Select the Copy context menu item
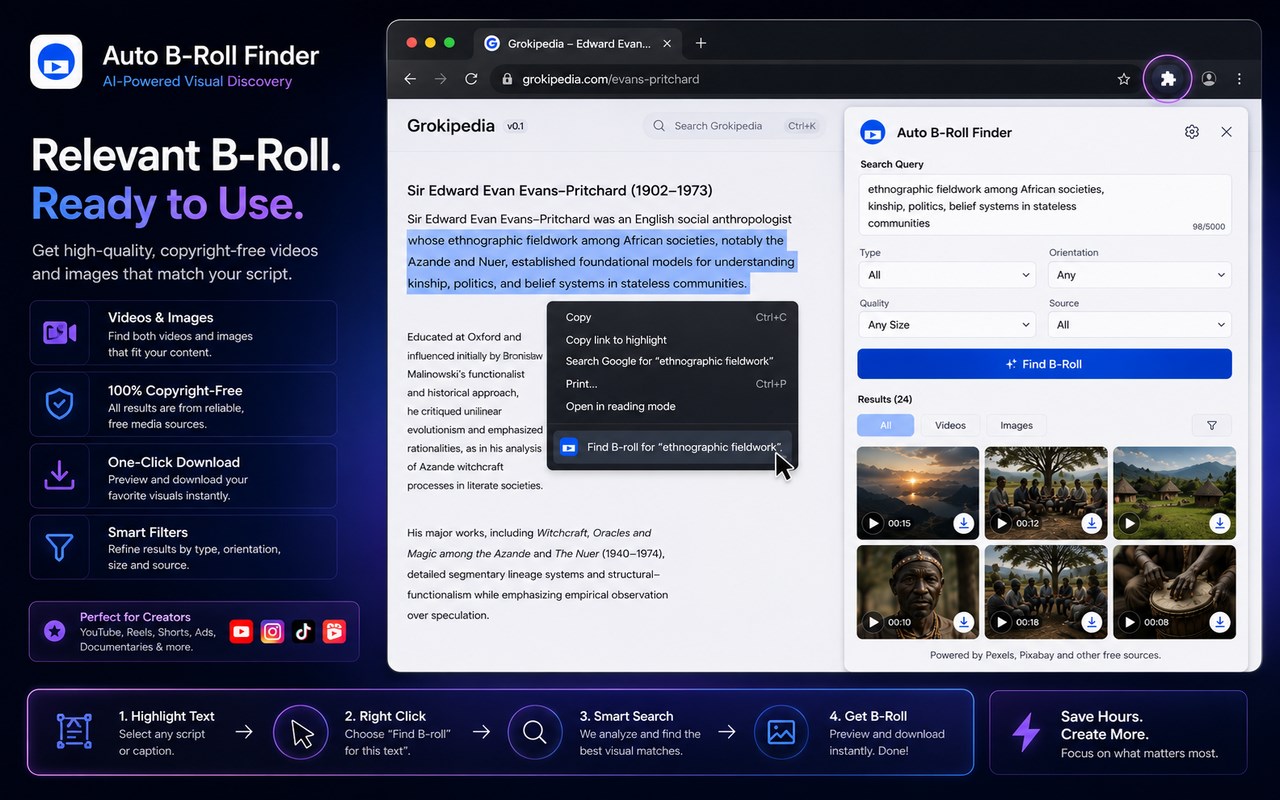1280x800 pixels. [x=672, y=317]
